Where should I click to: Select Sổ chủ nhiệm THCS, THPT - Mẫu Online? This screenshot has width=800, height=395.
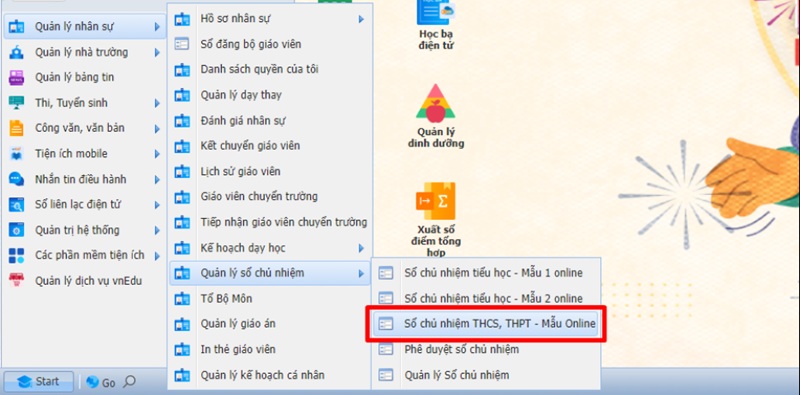[x=486, y=324]
